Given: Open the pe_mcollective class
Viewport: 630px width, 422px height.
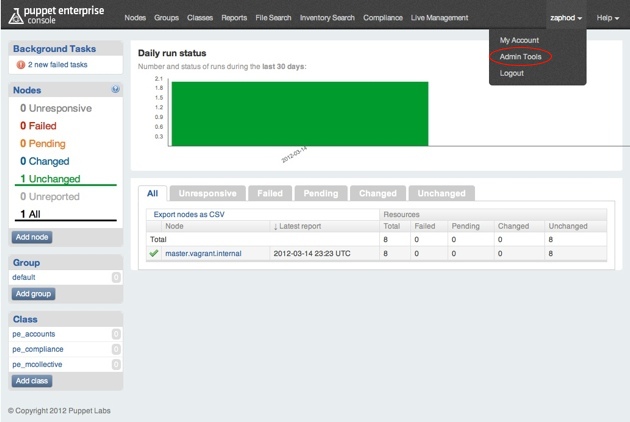Looking at the screenshot, I should click(x=37, y=365).
